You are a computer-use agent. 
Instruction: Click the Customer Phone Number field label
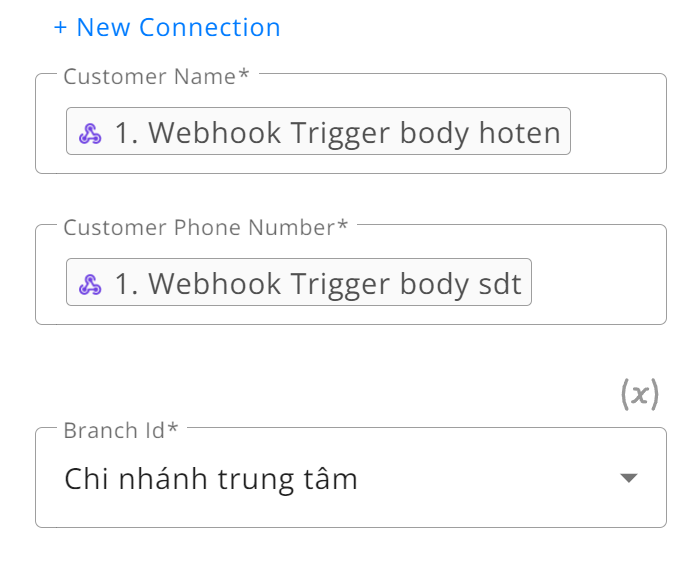(x=205, y=228)
